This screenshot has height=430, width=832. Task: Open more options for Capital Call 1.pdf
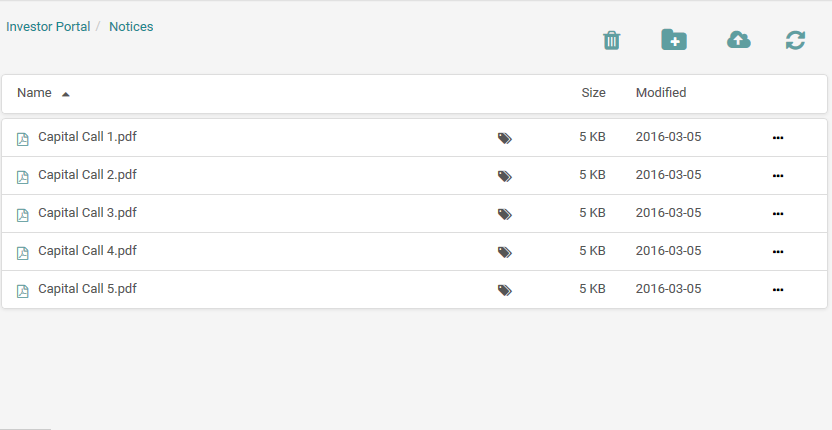click(x=778, y=138)
